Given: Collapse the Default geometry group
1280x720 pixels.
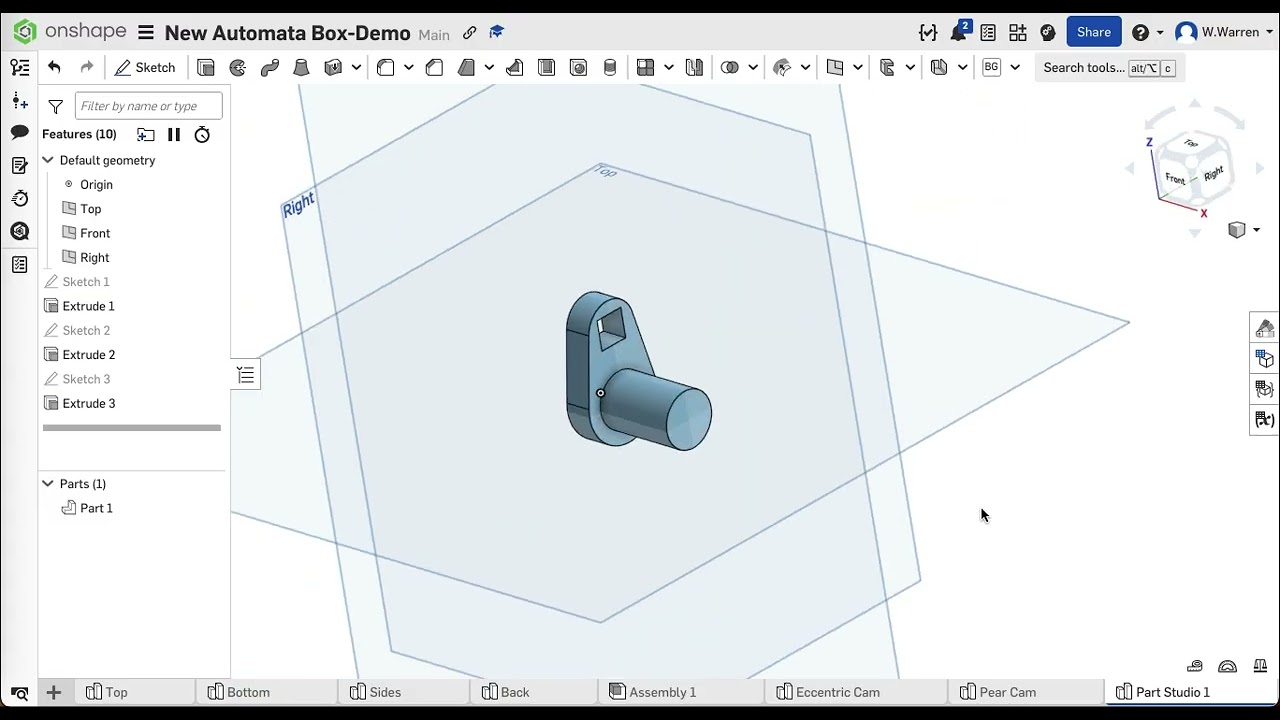Looking at the screenshot, I should pos(47,160).
